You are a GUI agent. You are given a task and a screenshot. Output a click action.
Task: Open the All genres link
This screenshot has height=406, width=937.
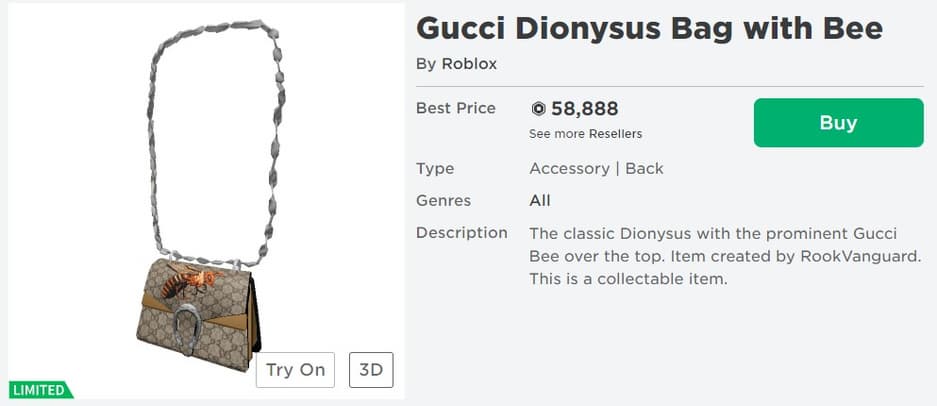540,200
